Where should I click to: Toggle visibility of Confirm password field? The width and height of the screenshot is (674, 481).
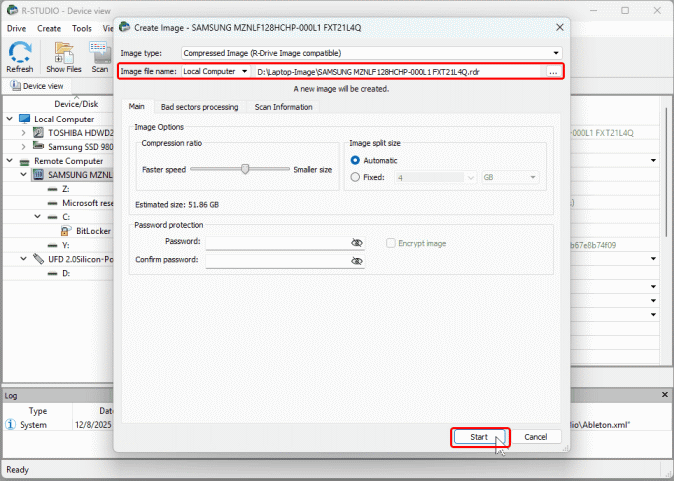[356, 261]
